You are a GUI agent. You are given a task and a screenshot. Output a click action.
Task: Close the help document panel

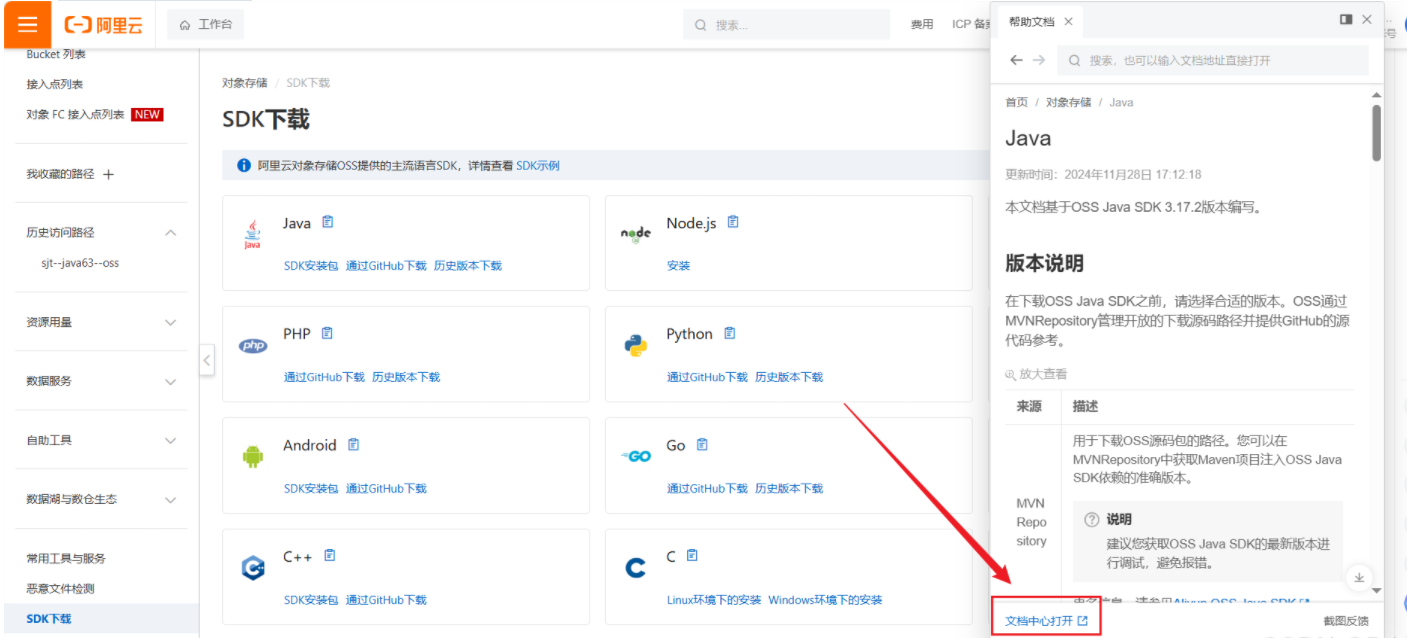[1367, 19]
